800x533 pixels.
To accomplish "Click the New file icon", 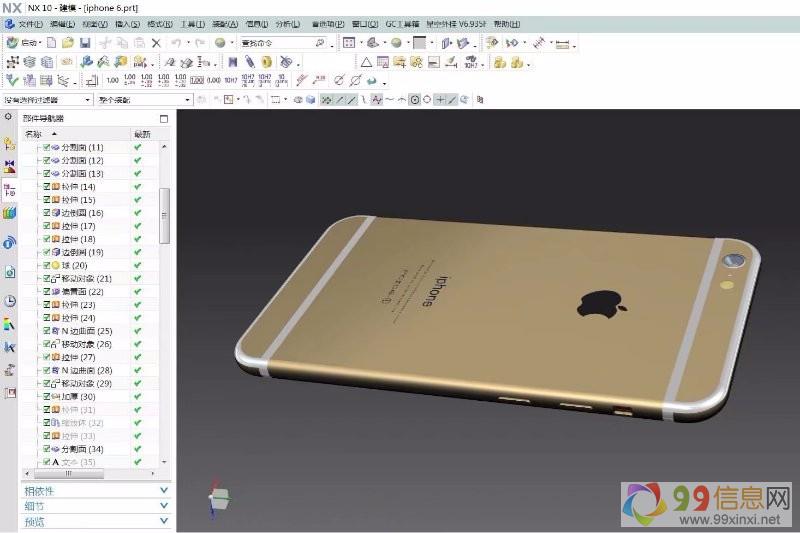I will (x=51, y=43).
